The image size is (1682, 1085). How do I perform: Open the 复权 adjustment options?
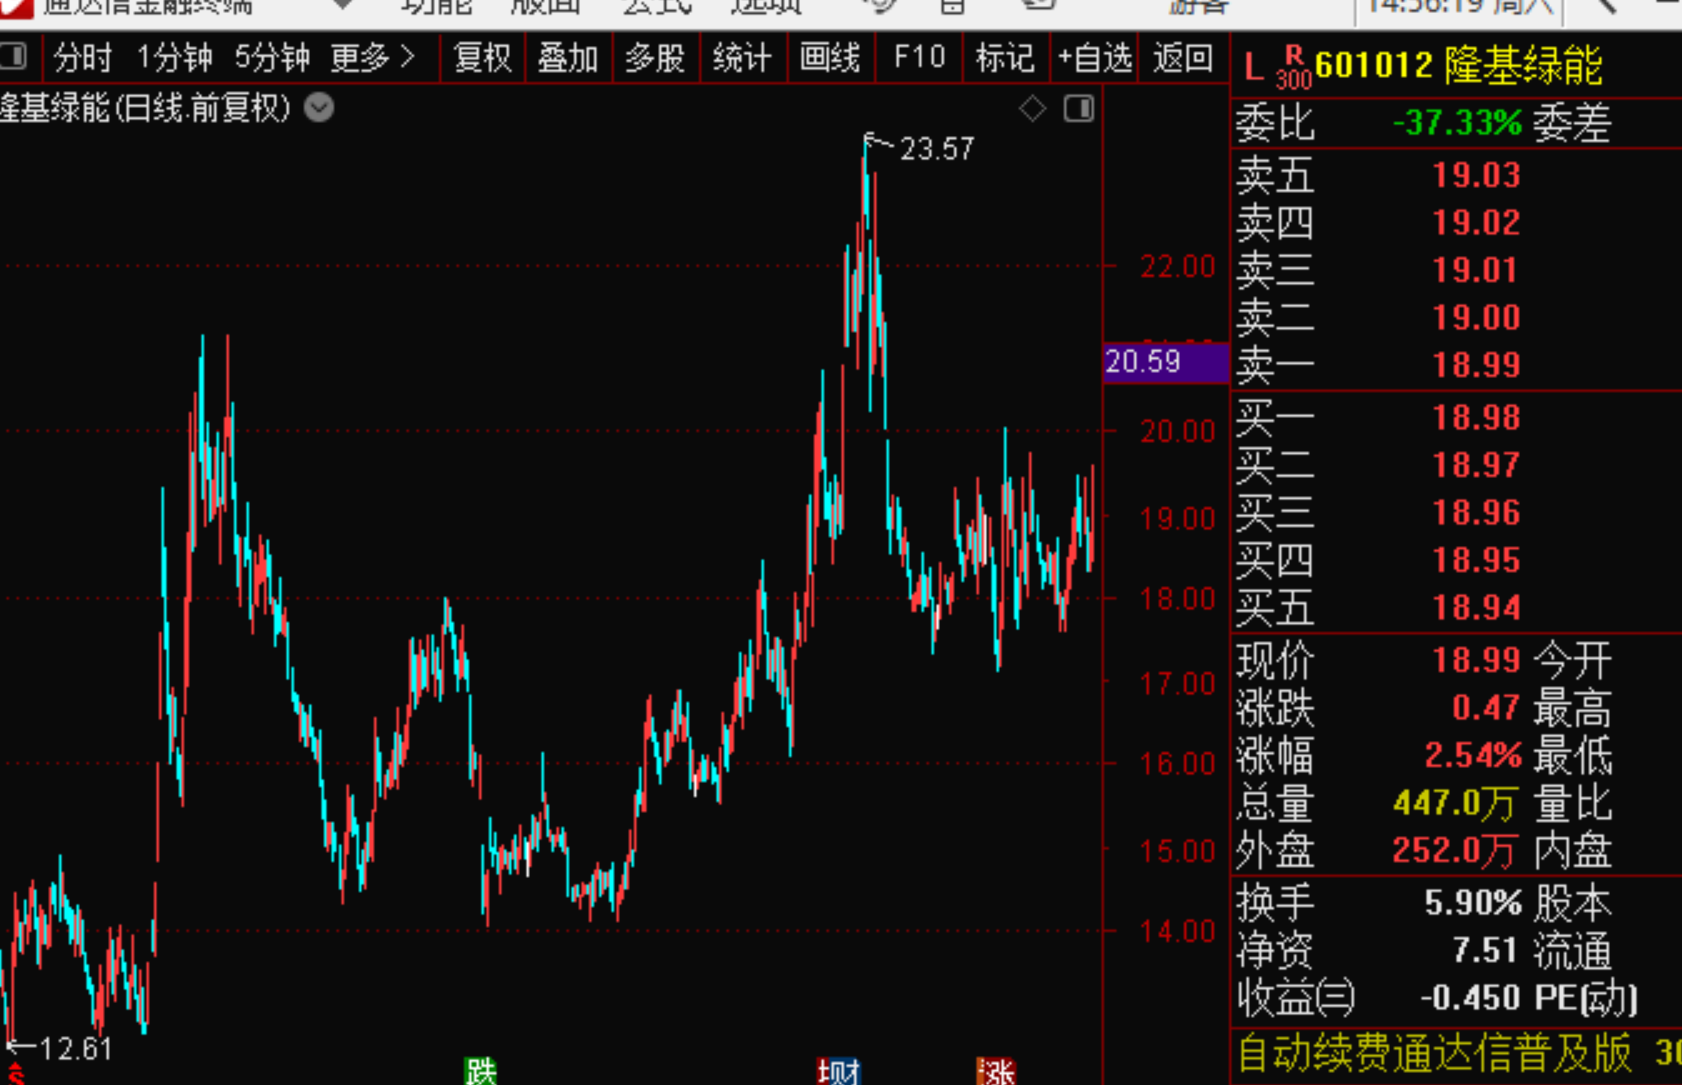tap(482, 58)
